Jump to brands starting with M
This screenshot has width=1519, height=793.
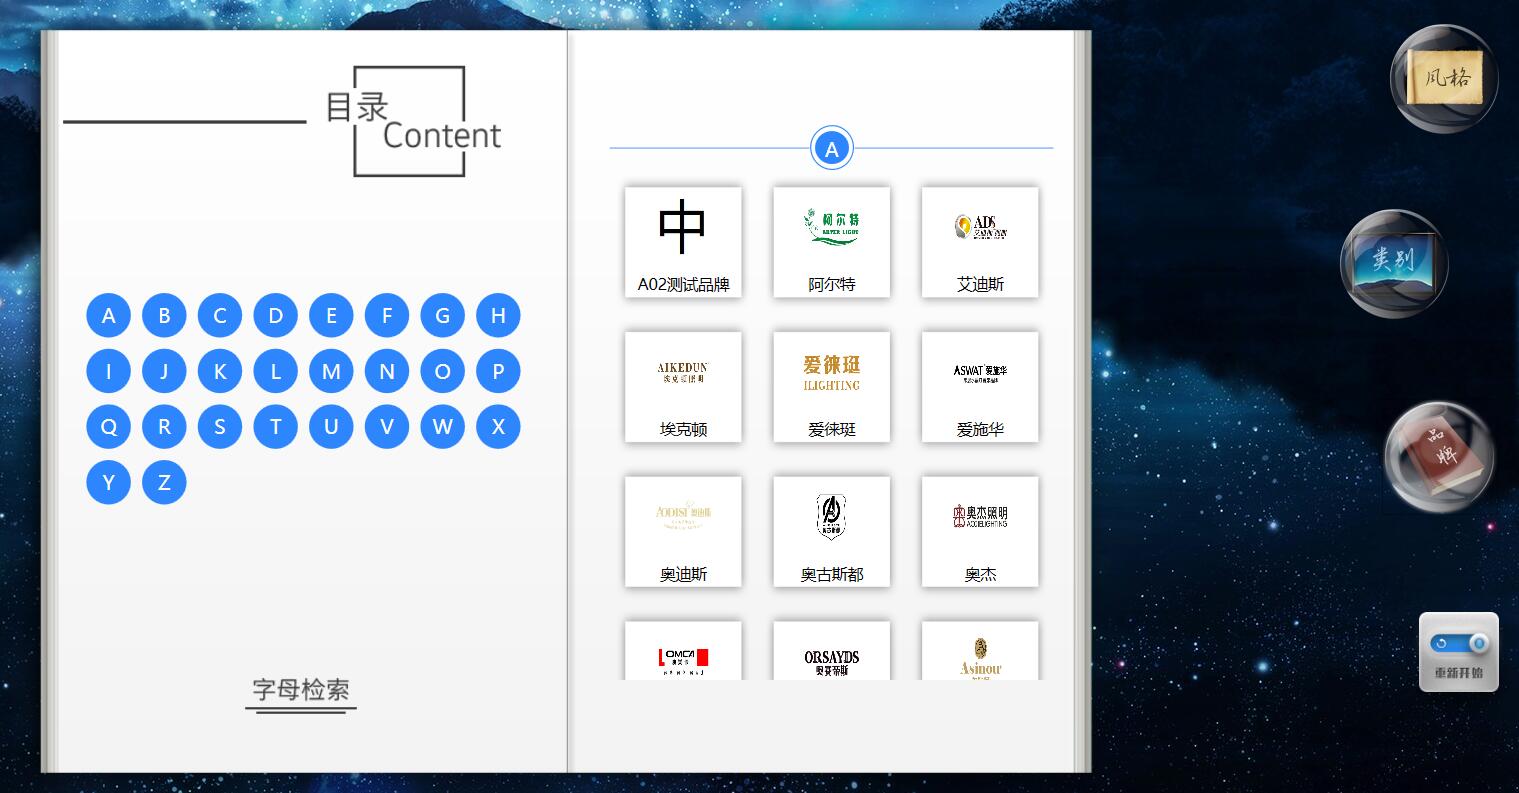(x=331, y=372)
